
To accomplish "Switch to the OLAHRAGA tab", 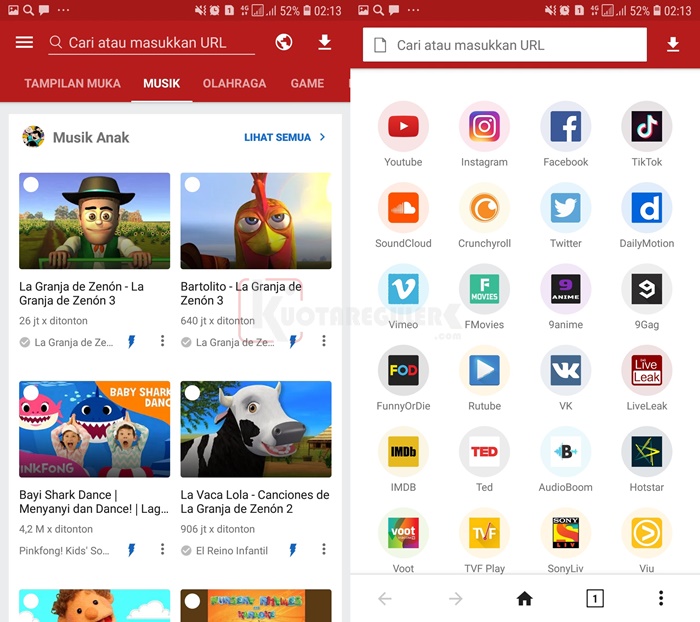I will [x=236, y=84].
